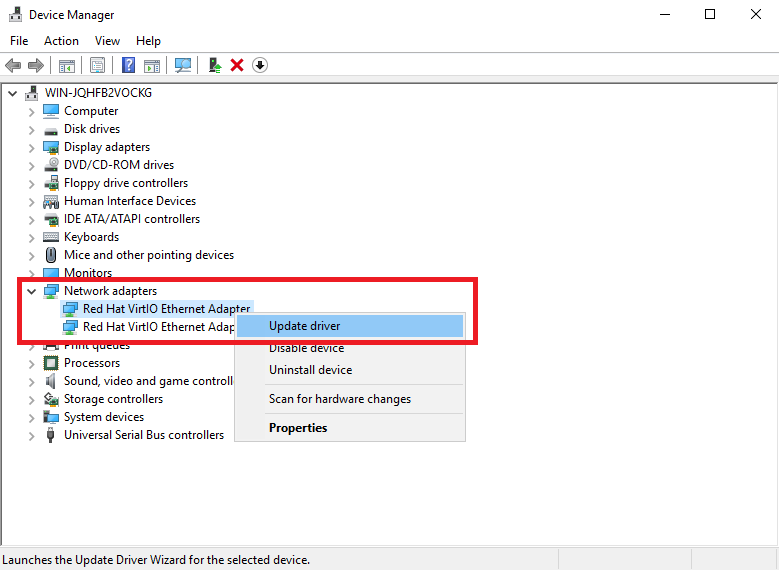Click the mouse icon for pointing devices
The image size is (779, 570).
pos(51,255)
